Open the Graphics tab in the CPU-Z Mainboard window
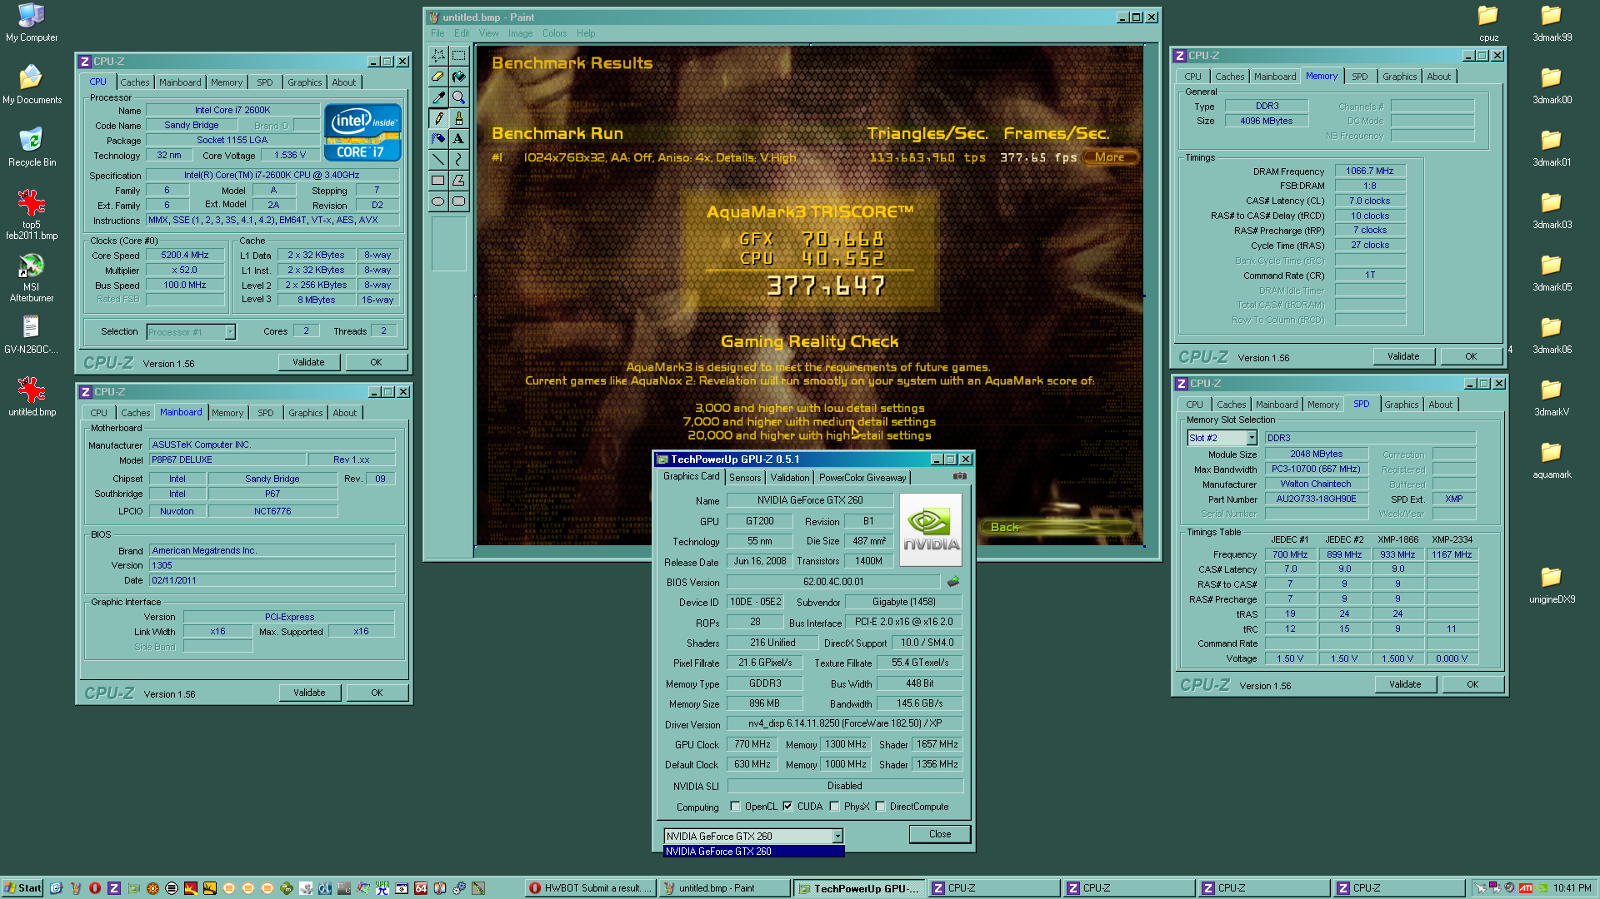The width and height of the screenshot is (1600, 899). [x=306, y=413]
